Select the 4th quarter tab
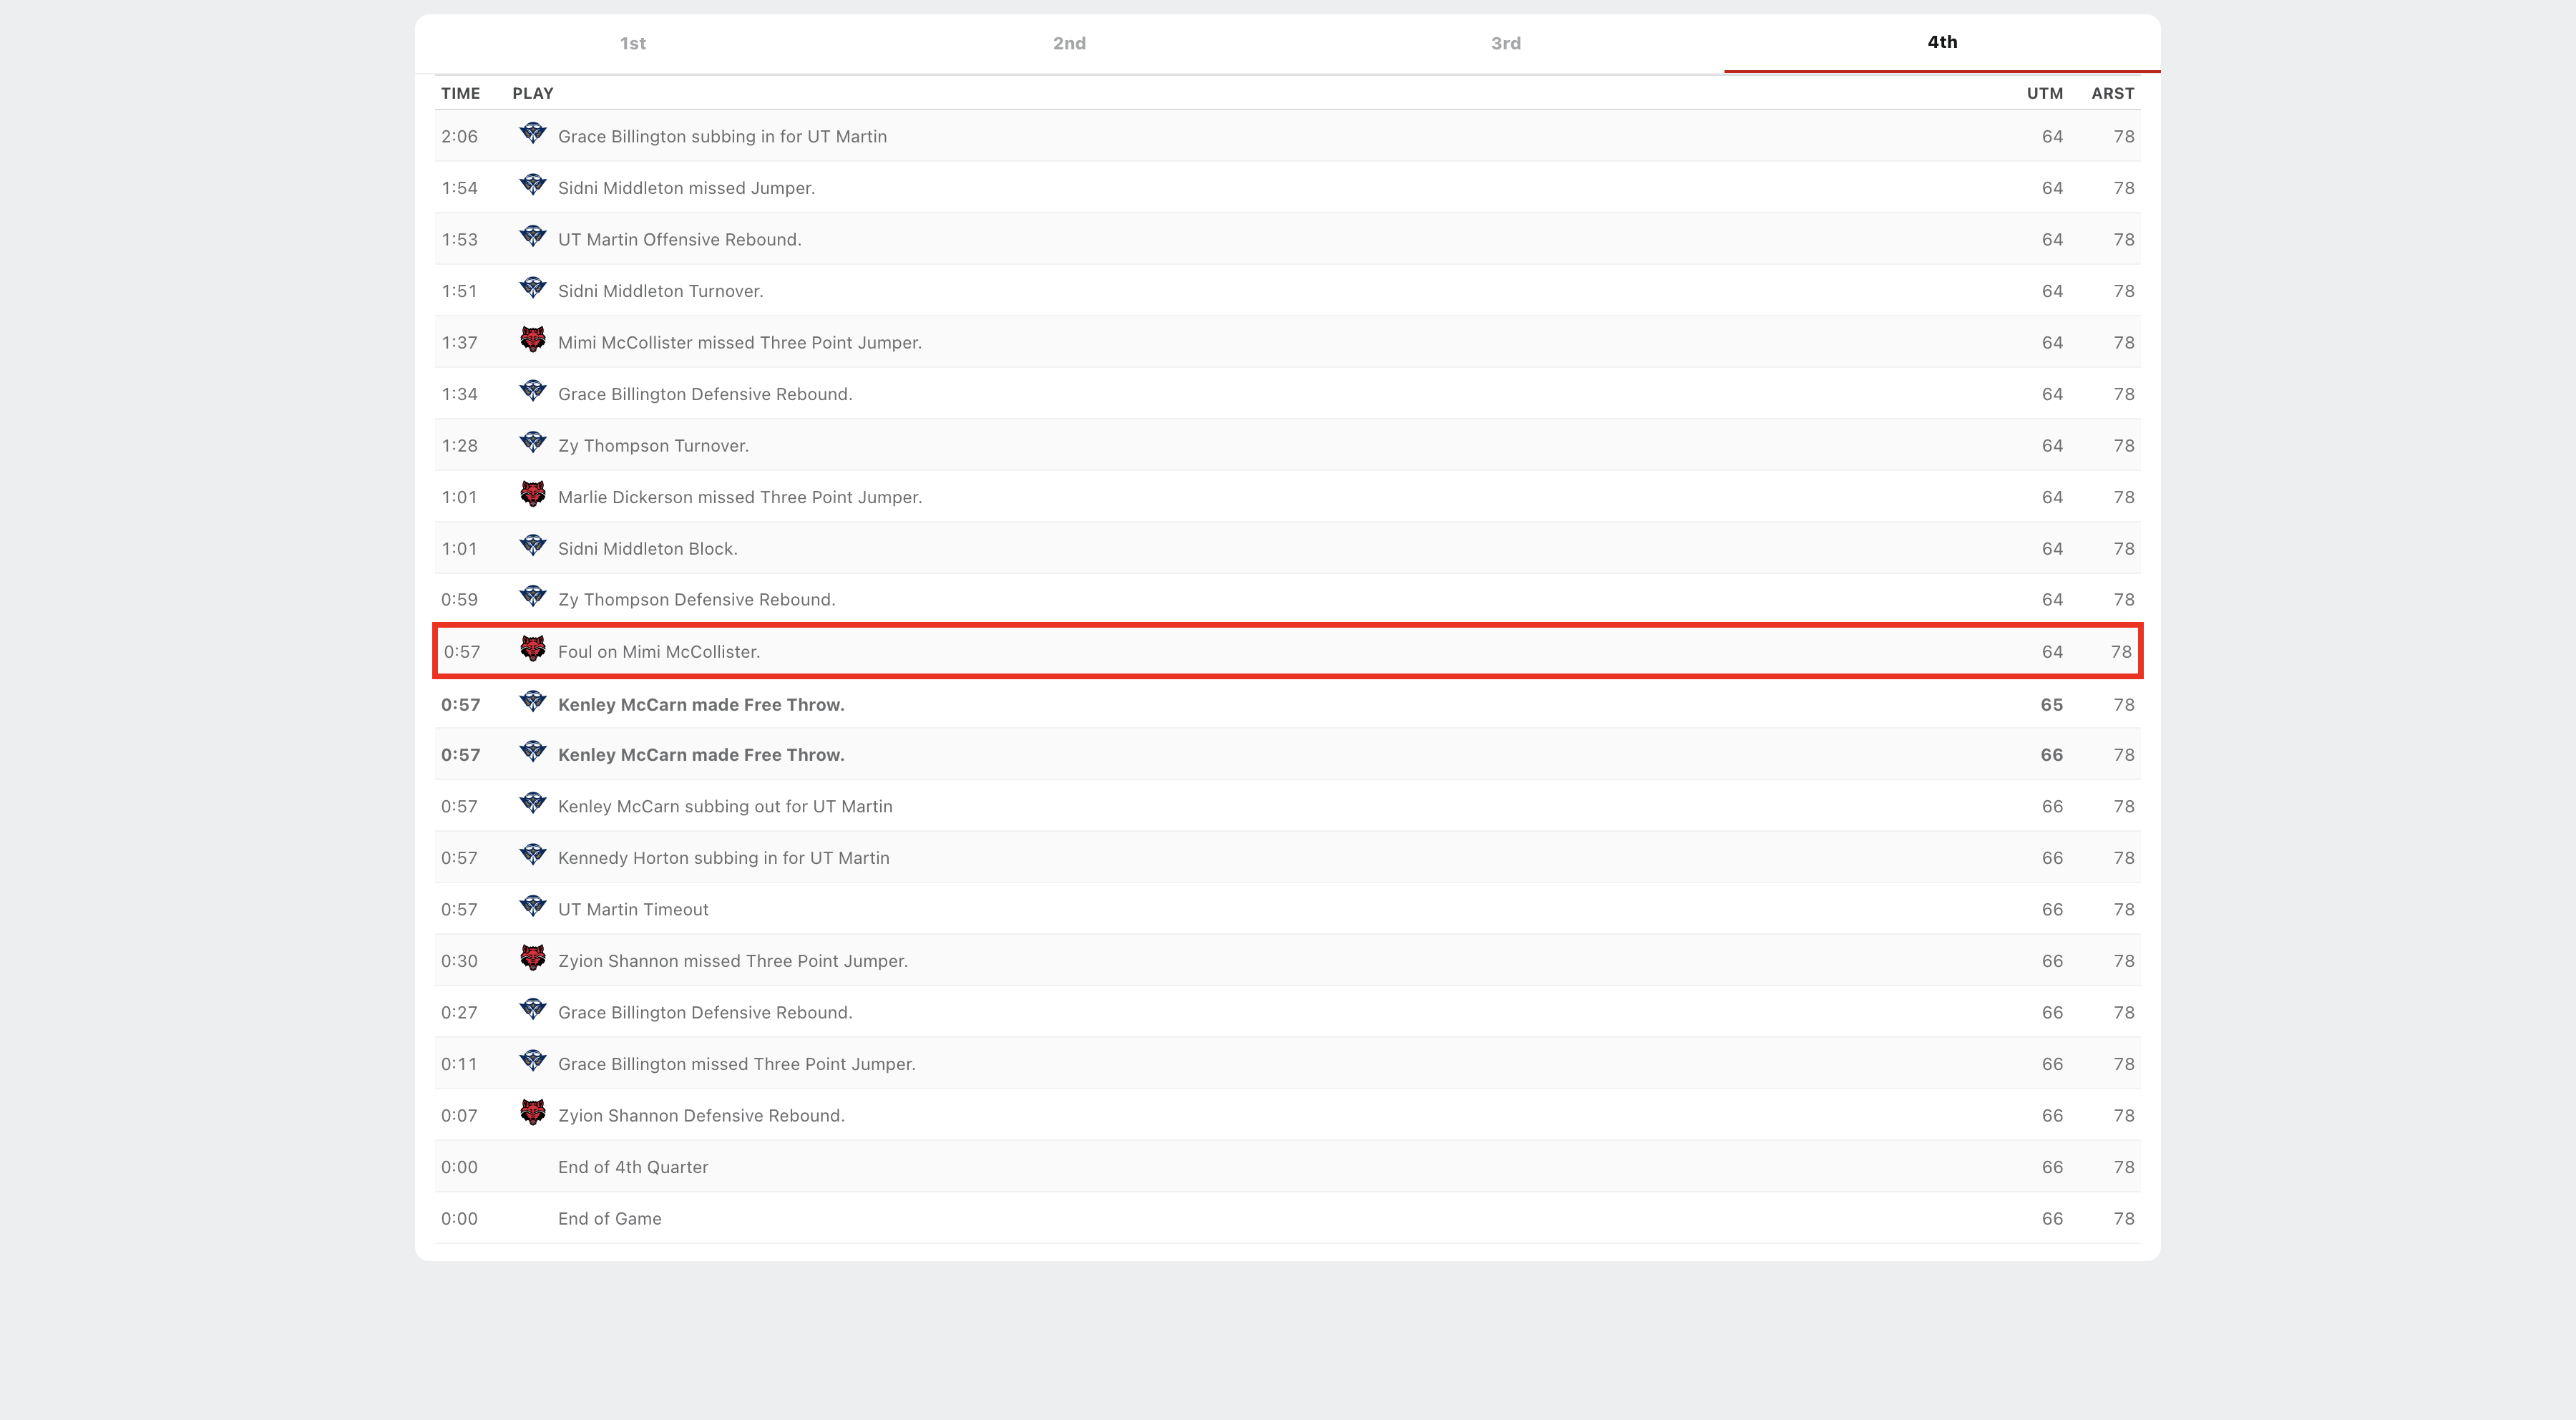 click(1942, 42)
